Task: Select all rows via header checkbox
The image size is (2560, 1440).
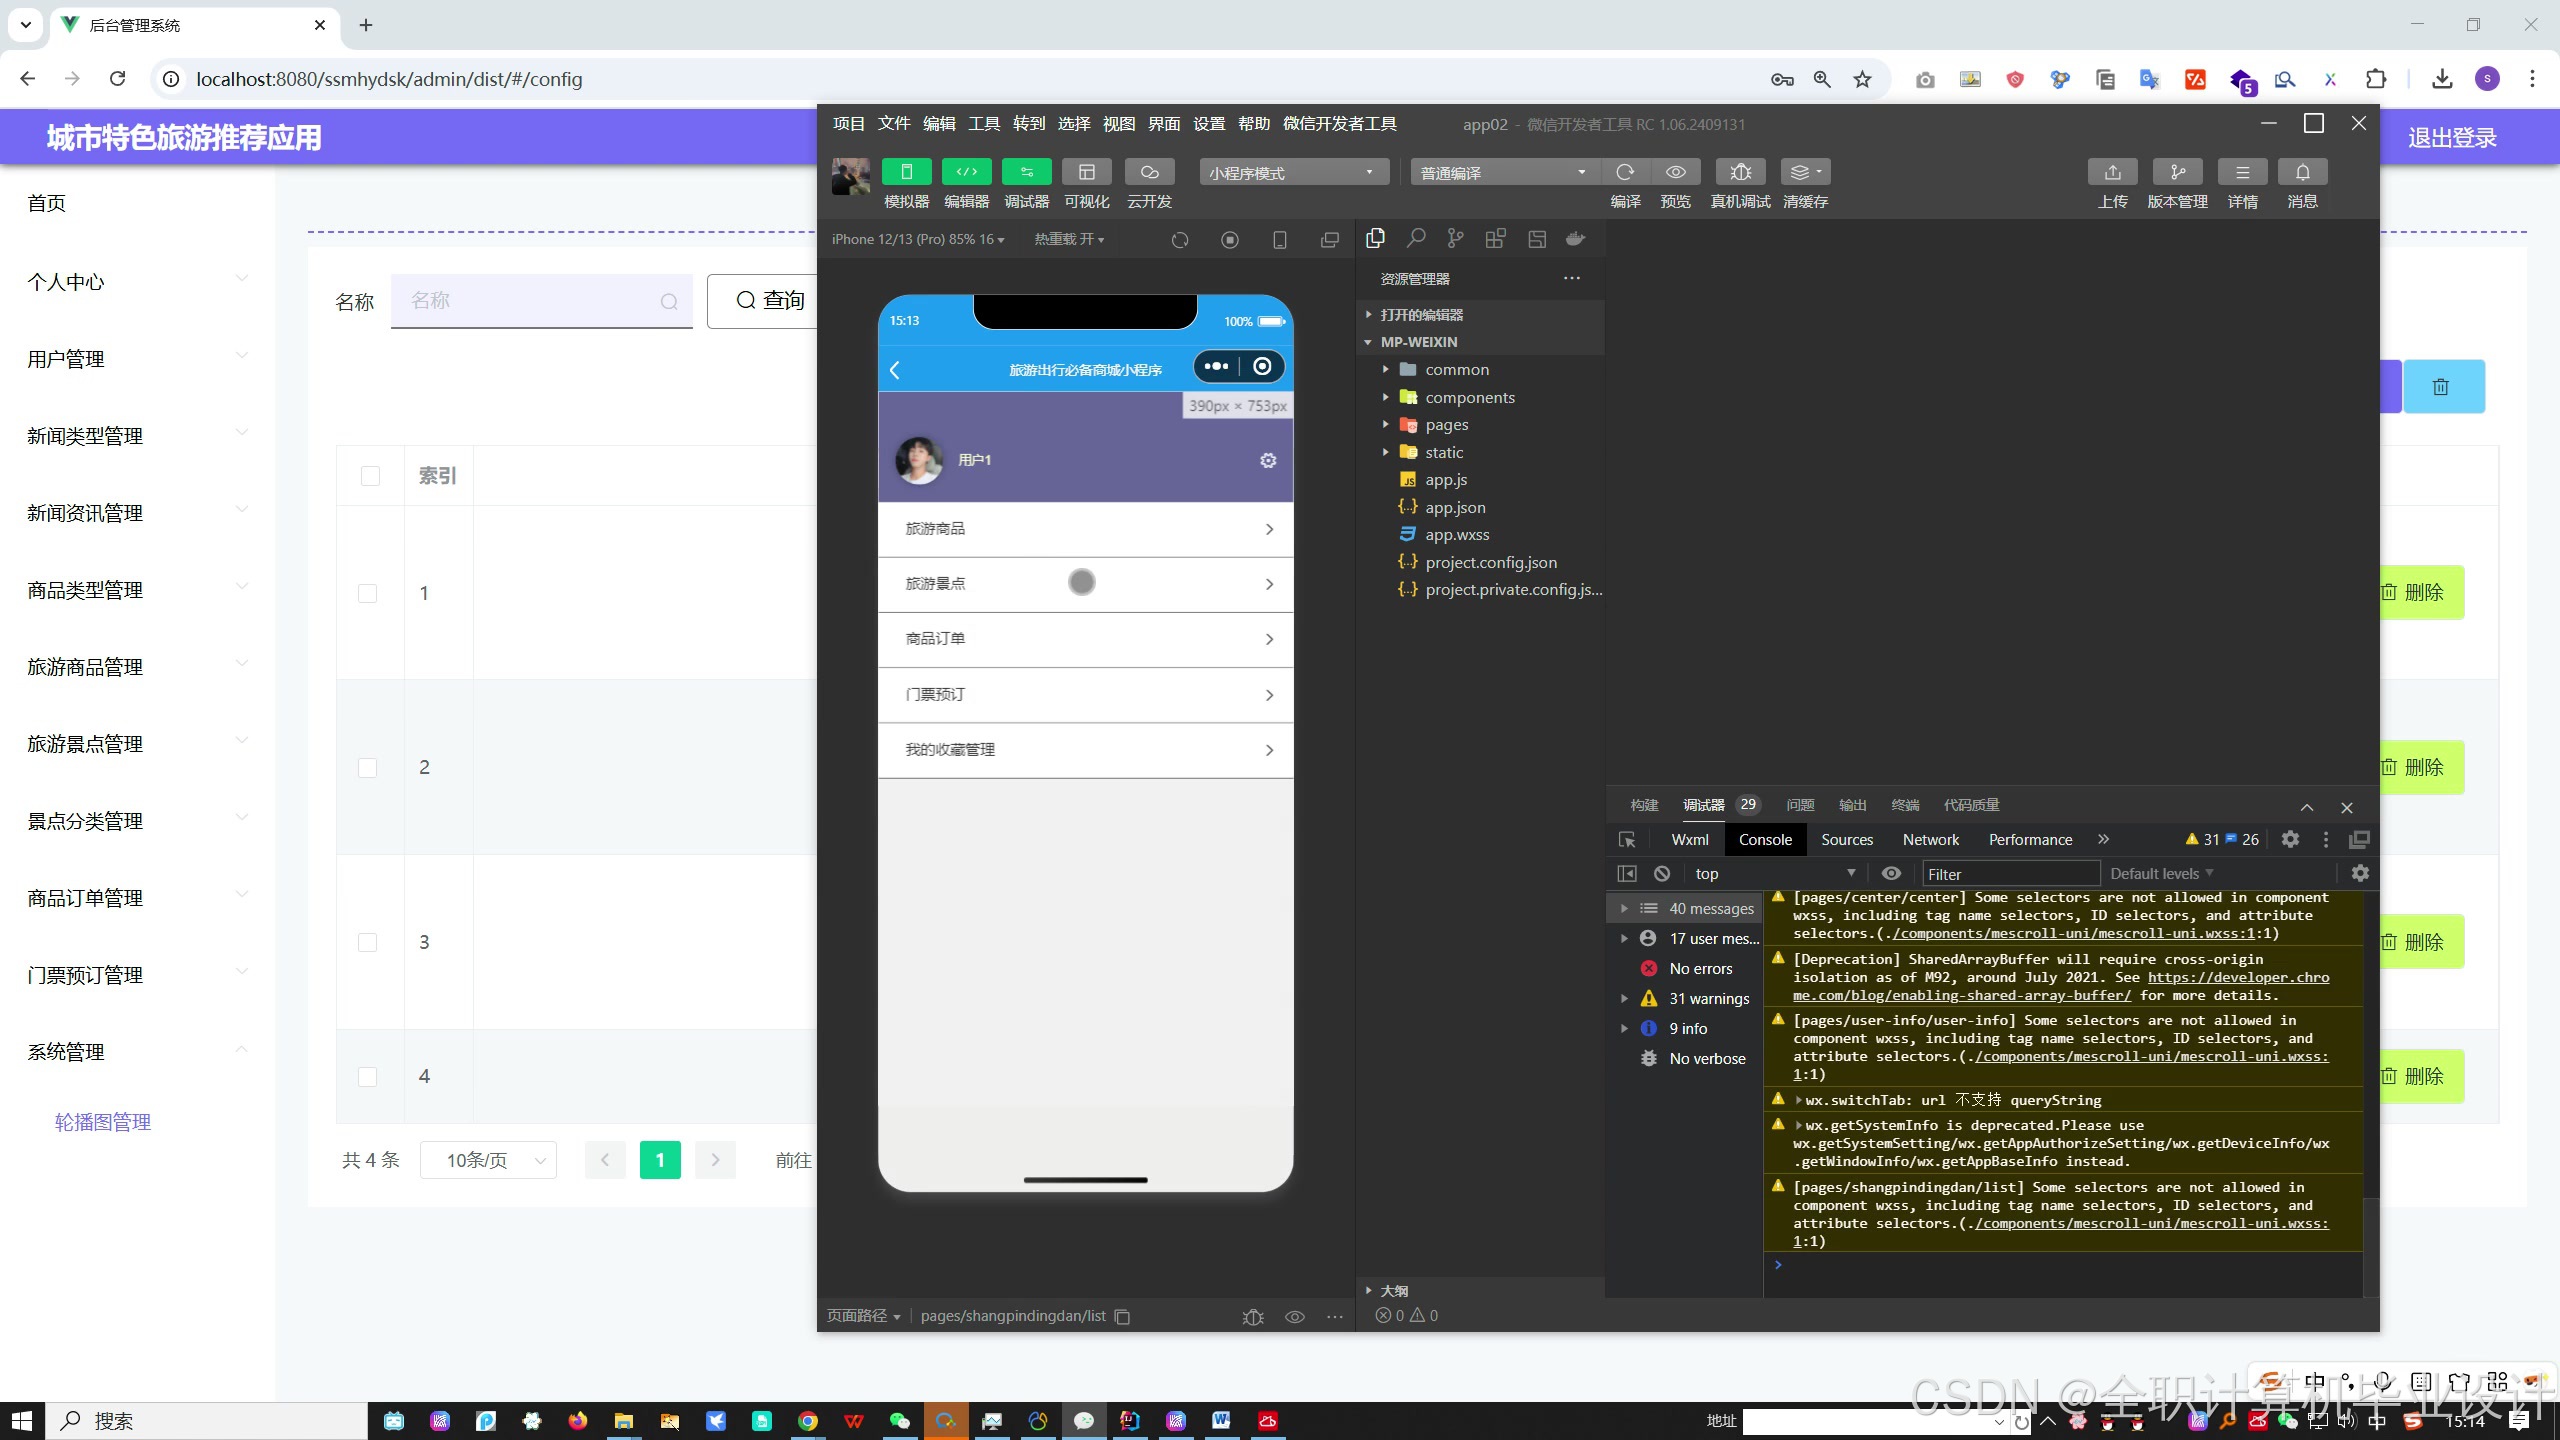Action: (x=370, y=476)
